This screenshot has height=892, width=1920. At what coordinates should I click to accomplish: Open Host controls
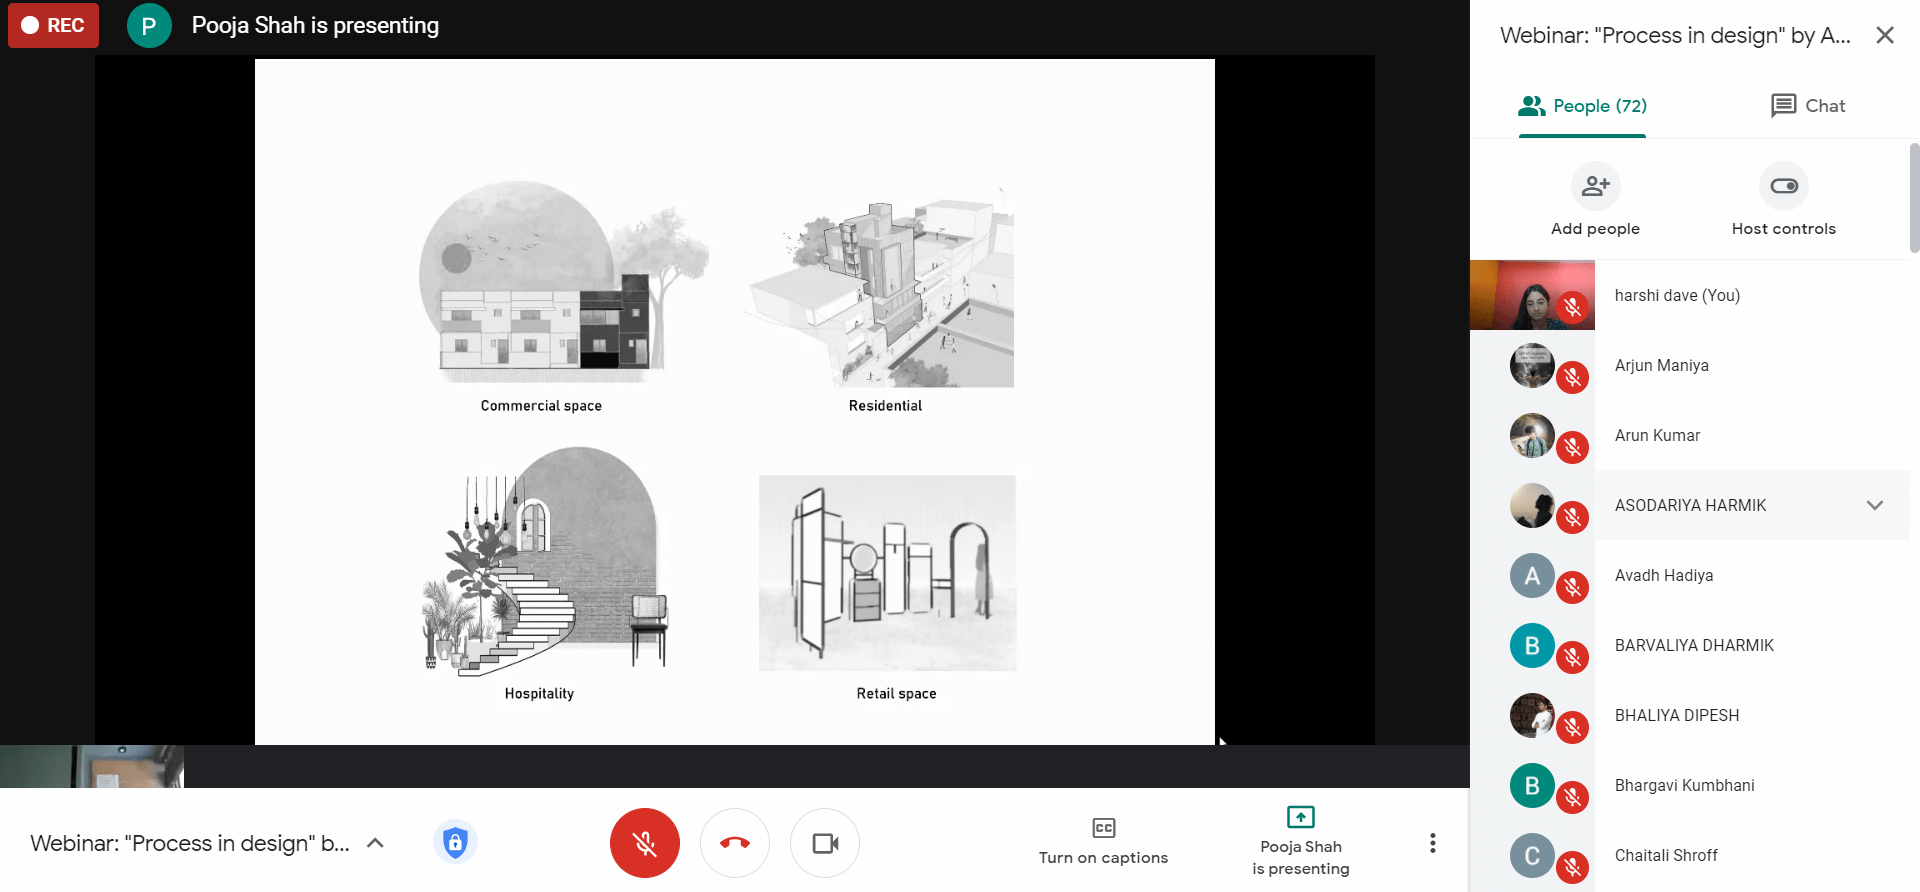(1783, 187)
